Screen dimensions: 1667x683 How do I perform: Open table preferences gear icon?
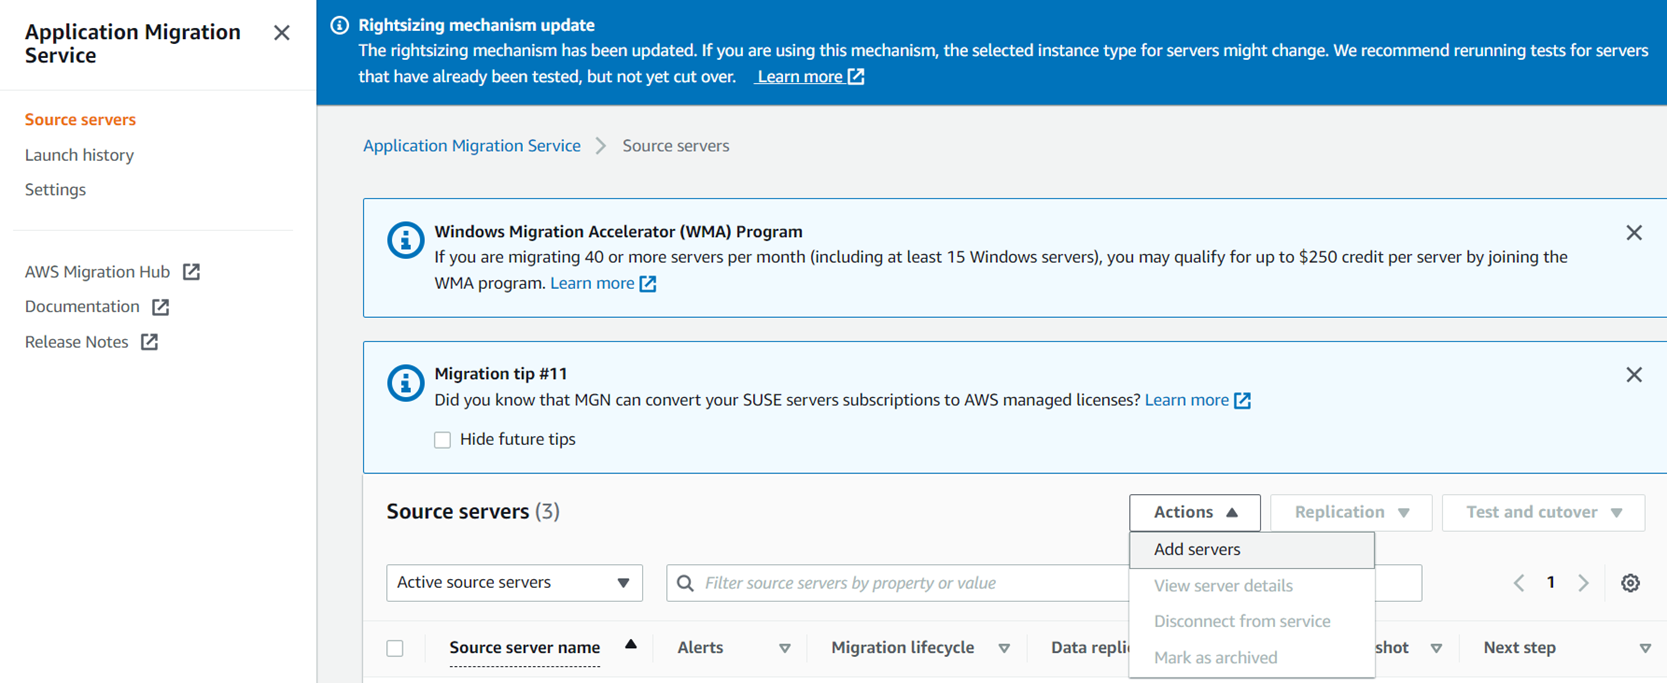1631,583
